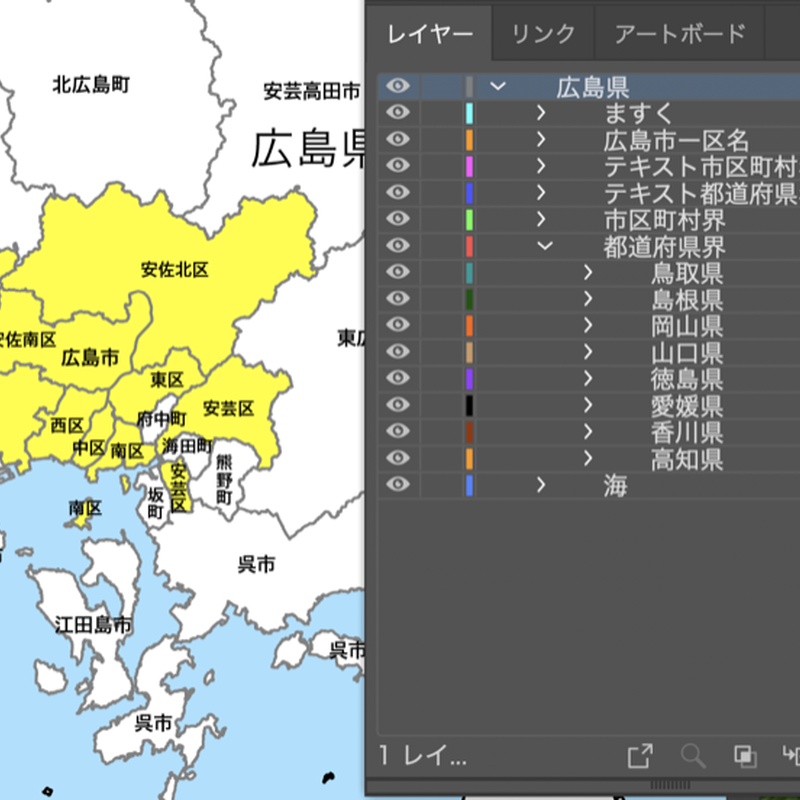Viewport: 800px width, 800px height.
Task: Toggle visibility of the ますく layer
Action: point(398,113)
